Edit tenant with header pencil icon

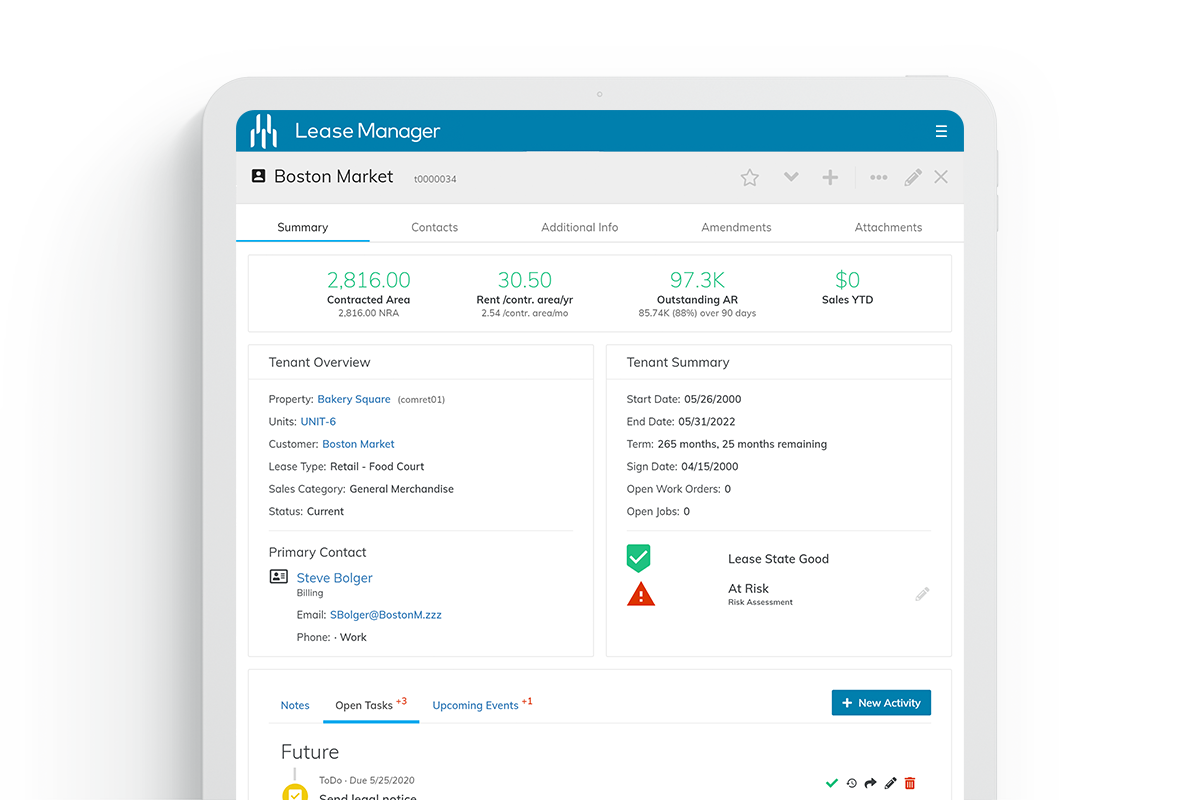point(912,177)
